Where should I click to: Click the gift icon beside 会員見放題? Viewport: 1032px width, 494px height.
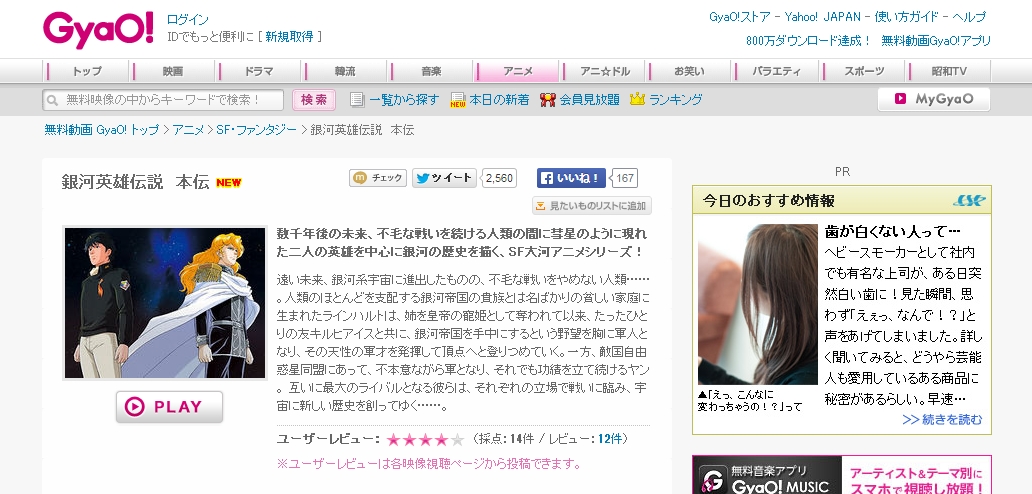[547, 100]
